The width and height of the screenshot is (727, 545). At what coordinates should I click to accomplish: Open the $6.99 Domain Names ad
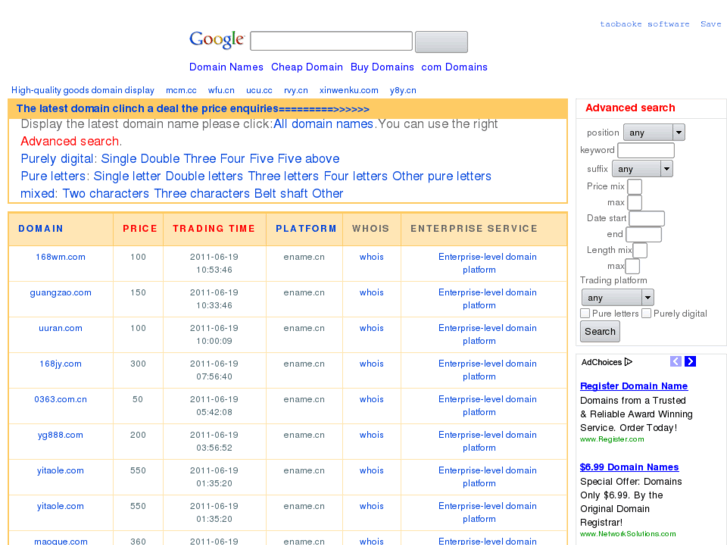[x=629, y=467]
